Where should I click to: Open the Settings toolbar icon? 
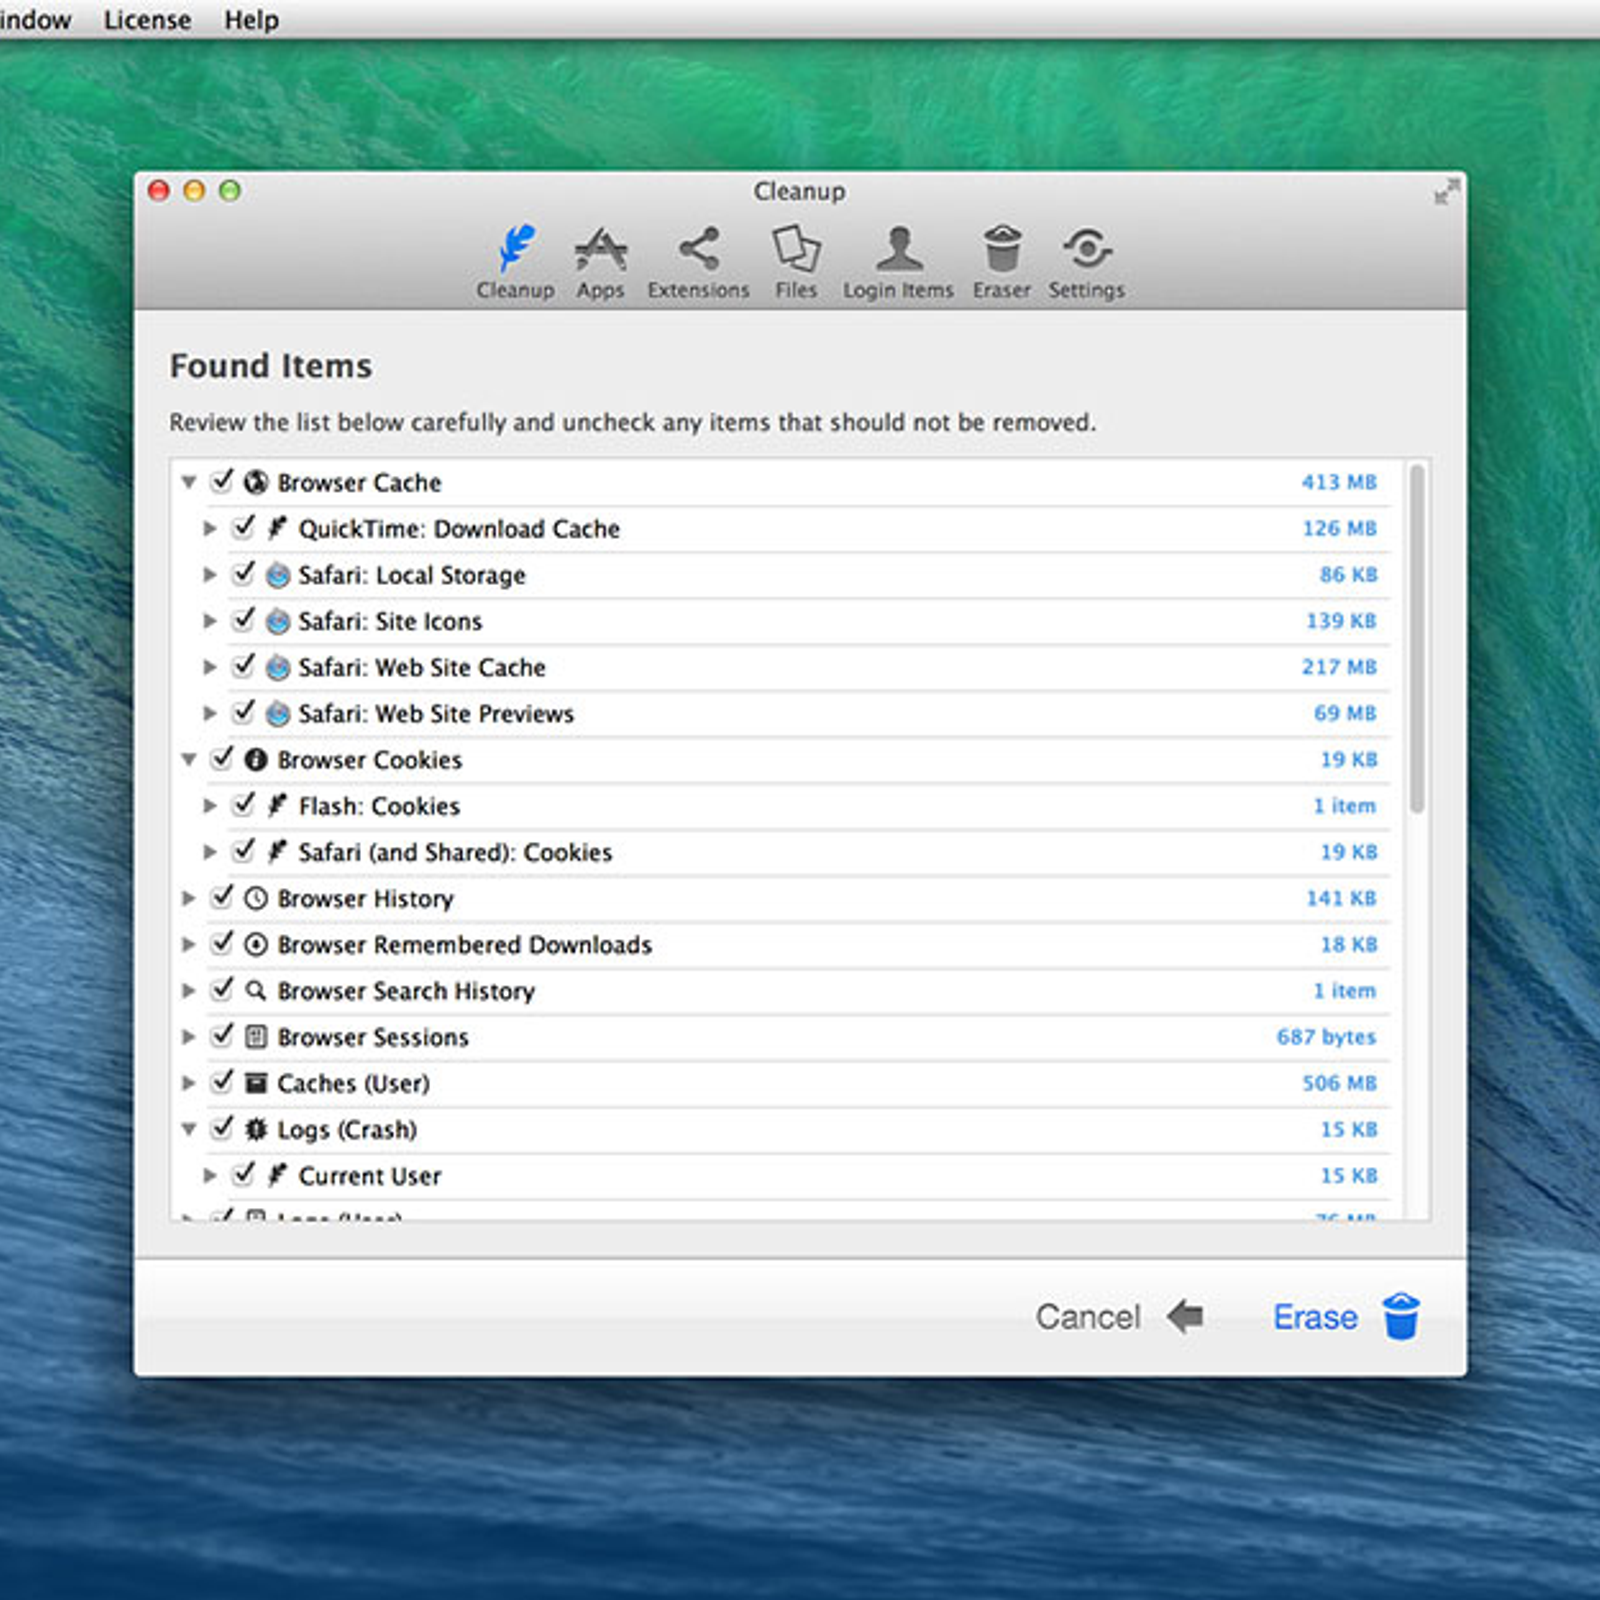1087,249
